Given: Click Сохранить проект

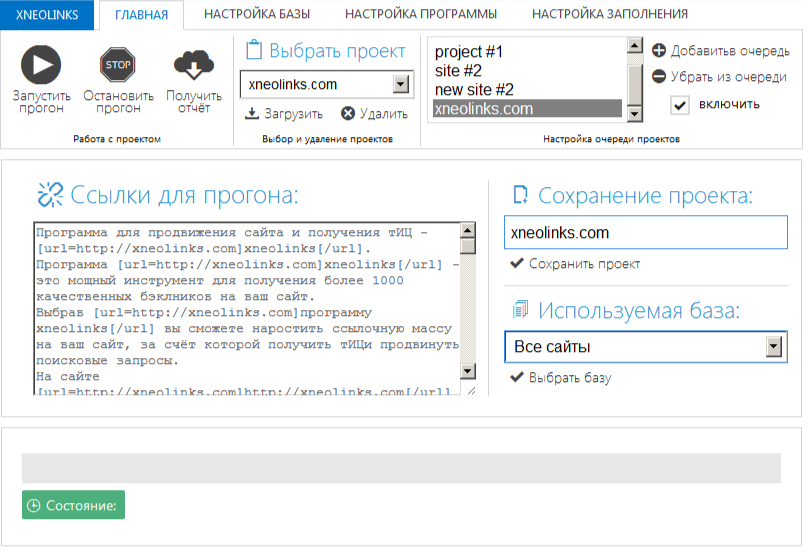Looking at the screenshot, I should 584,264.
